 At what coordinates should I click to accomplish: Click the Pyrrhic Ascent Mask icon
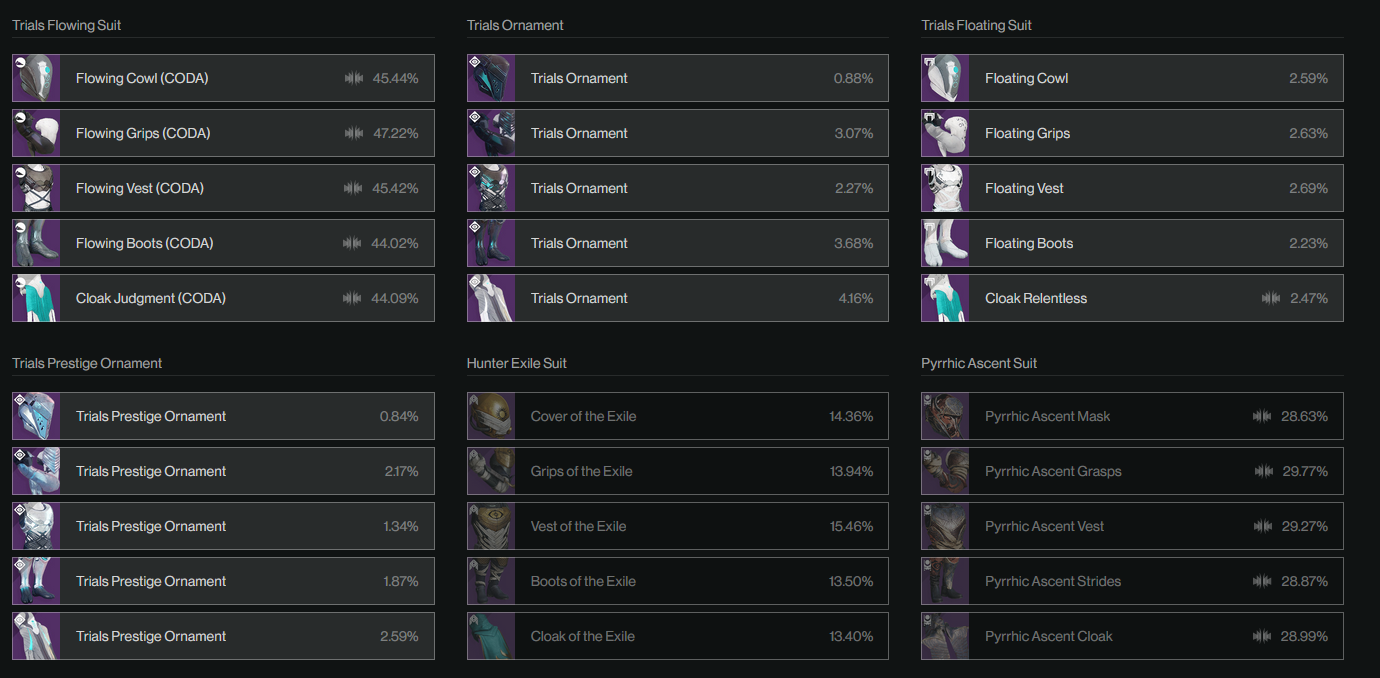tap(945, 416)
